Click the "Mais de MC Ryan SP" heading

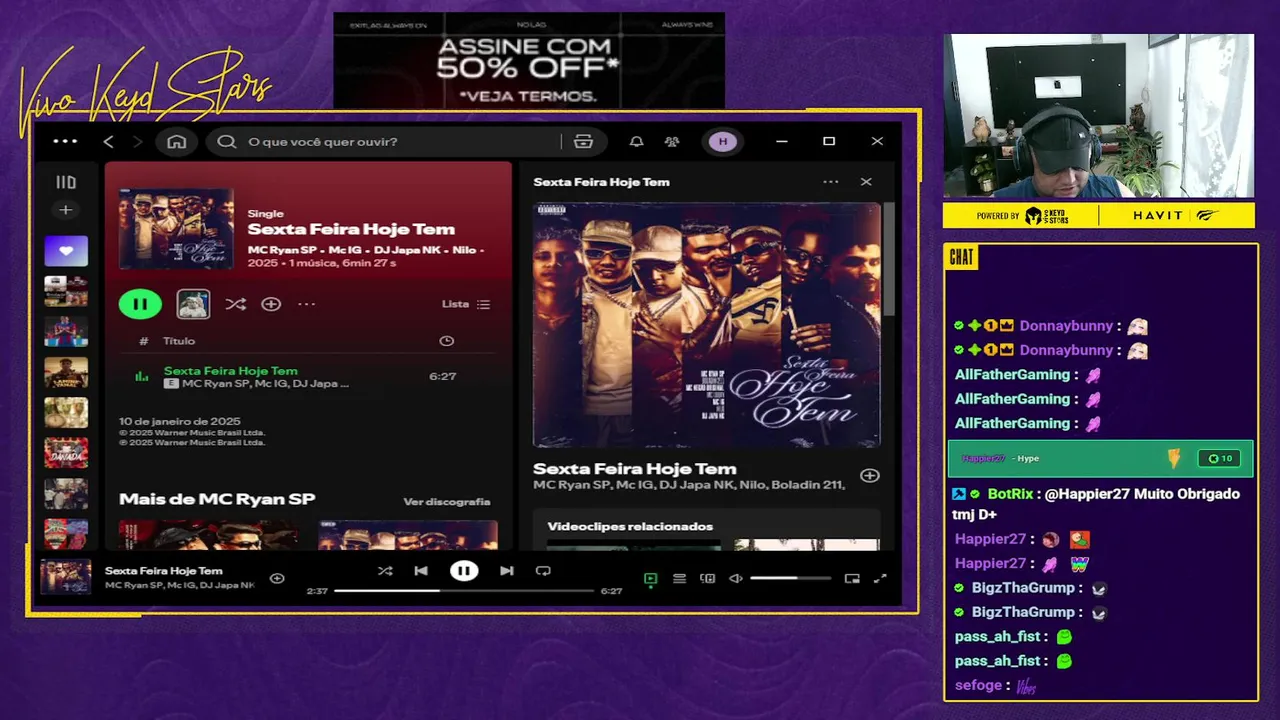tap(217, 499)
